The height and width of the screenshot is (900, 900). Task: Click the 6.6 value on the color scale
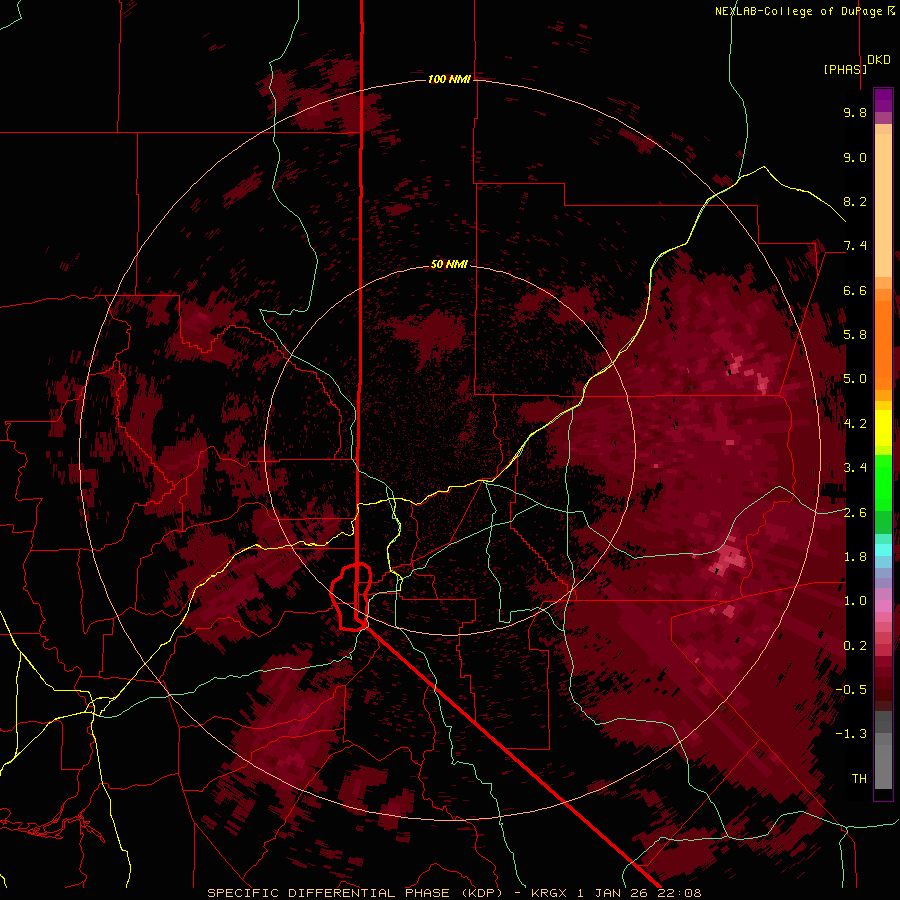point(855,290)
